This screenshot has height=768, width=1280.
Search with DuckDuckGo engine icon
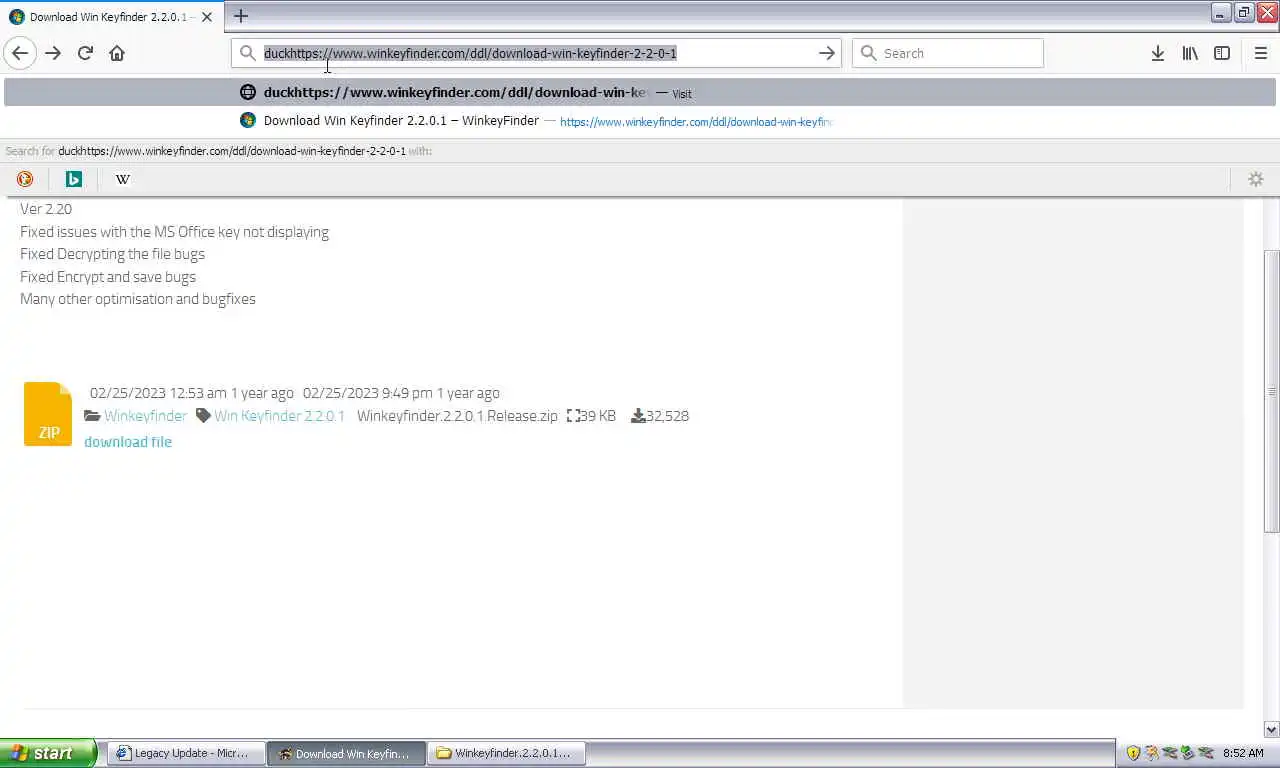(25, 179)
